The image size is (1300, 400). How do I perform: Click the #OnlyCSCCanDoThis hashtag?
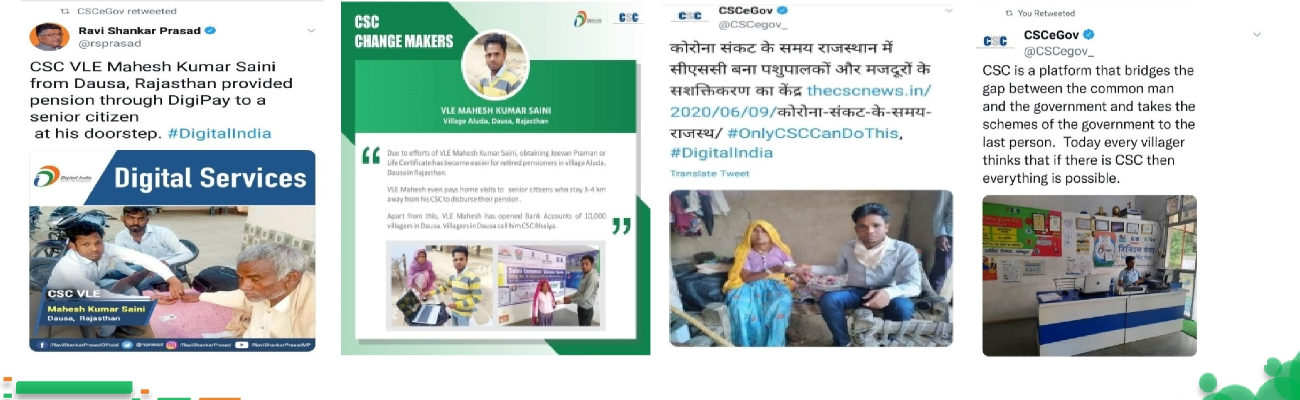[x=814, y=135]
